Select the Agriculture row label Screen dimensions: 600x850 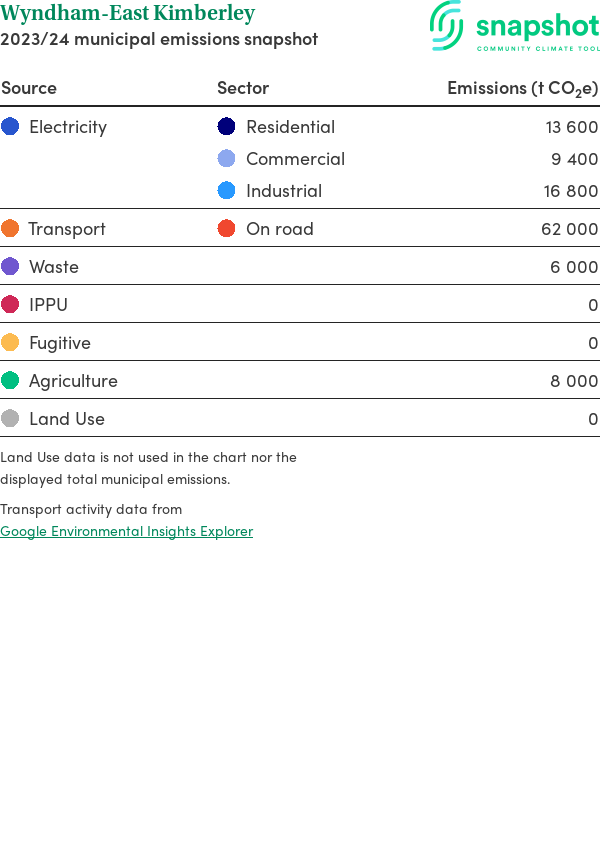[x=73, y=381]
